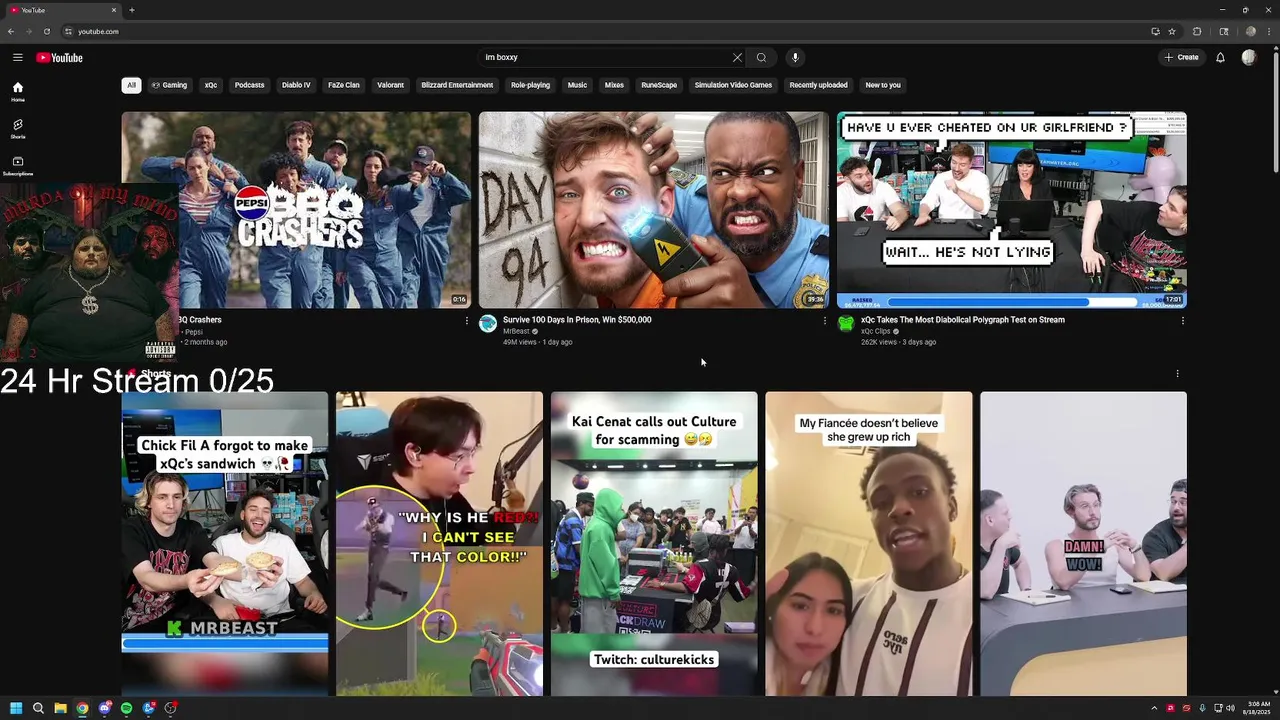Screen dimensions: 1280x720
Task: Select the Music filter chip
Action: coord(577,85)
